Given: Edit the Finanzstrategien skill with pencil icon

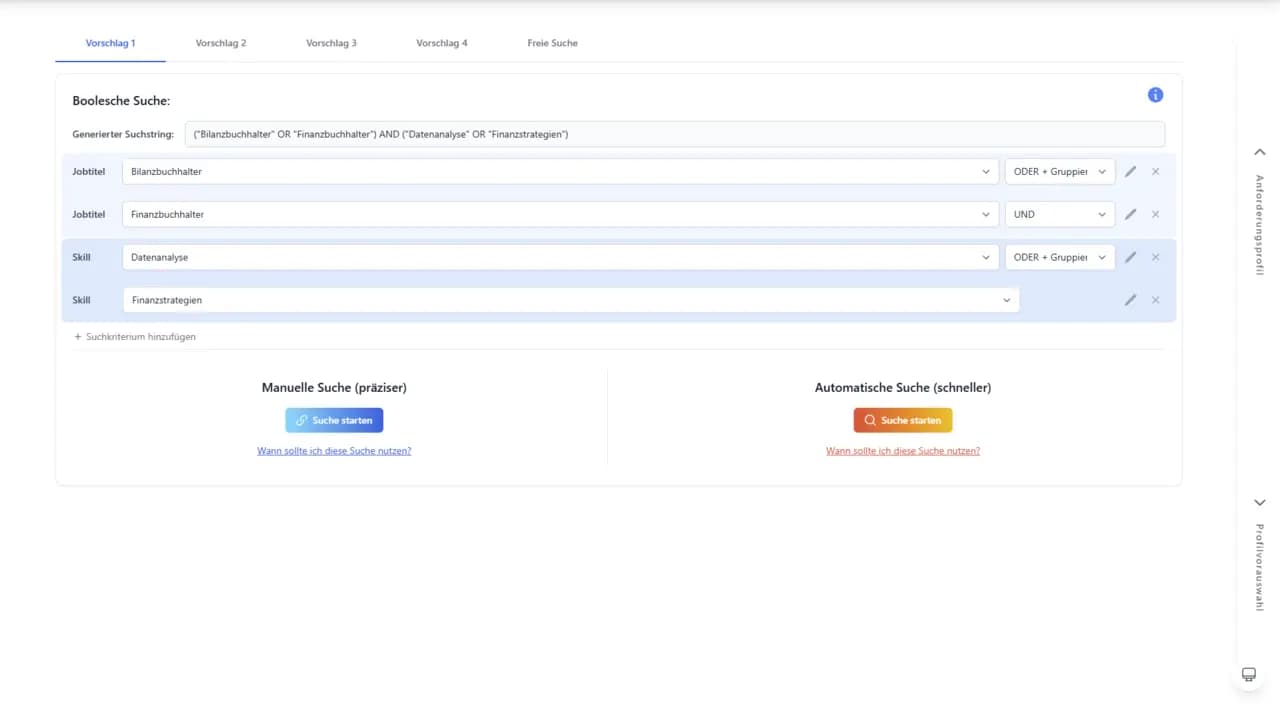Looking at the screenshot, I should click(1130, 300).
